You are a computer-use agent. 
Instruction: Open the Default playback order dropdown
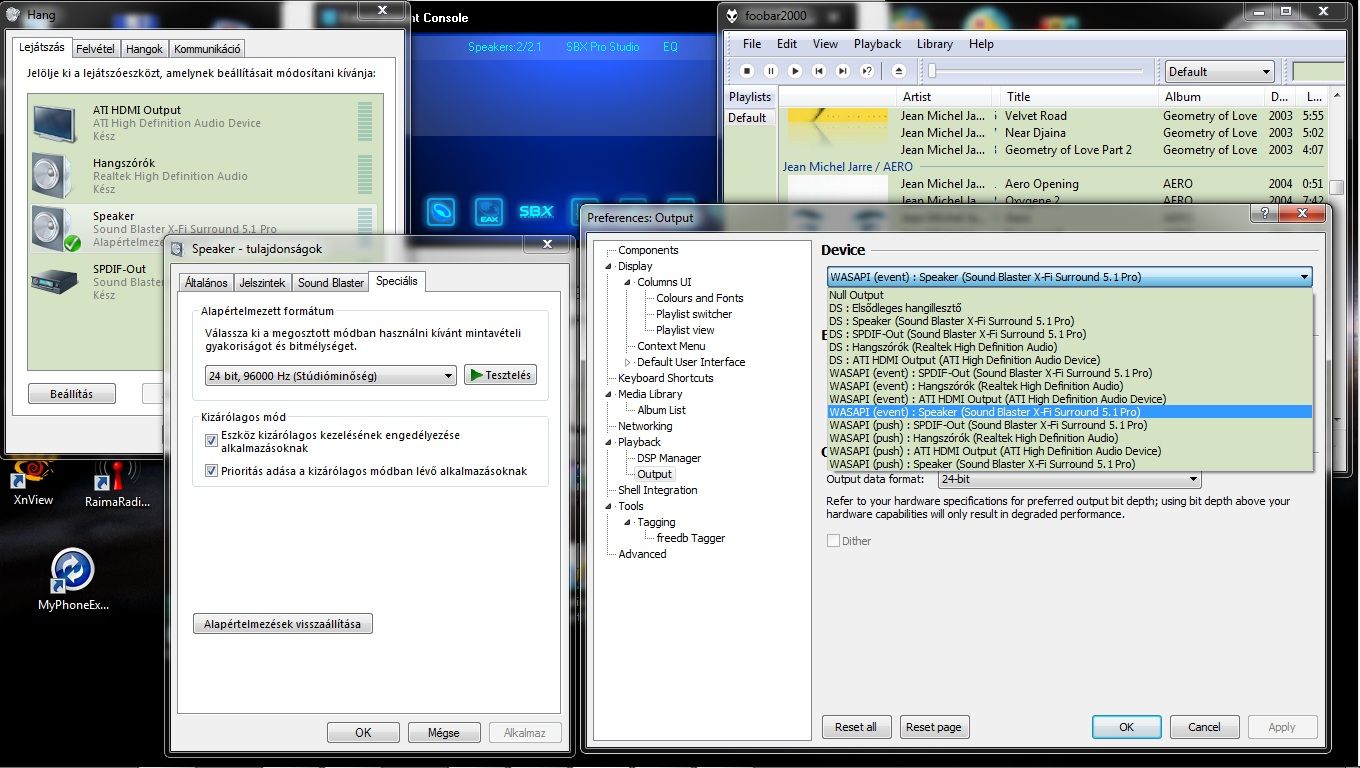click(x=1220, y=72)
